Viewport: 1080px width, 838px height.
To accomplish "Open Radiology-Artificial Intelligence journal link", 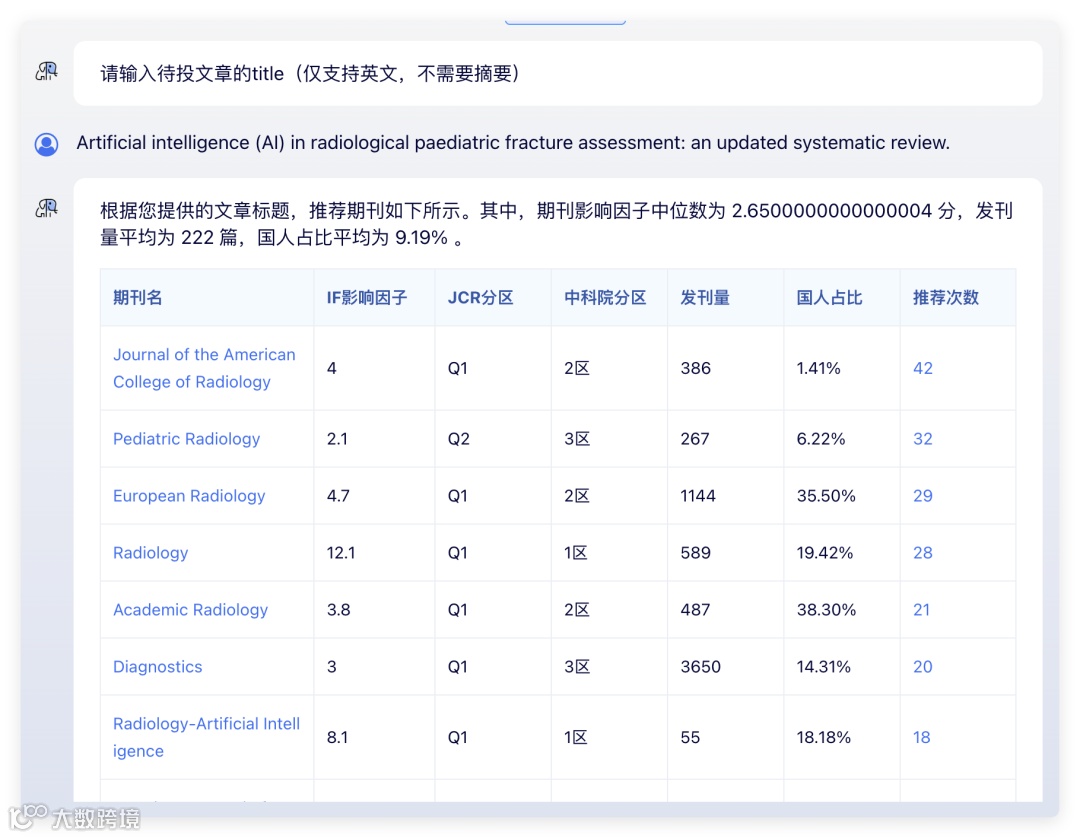I will [x=206, y=737].
